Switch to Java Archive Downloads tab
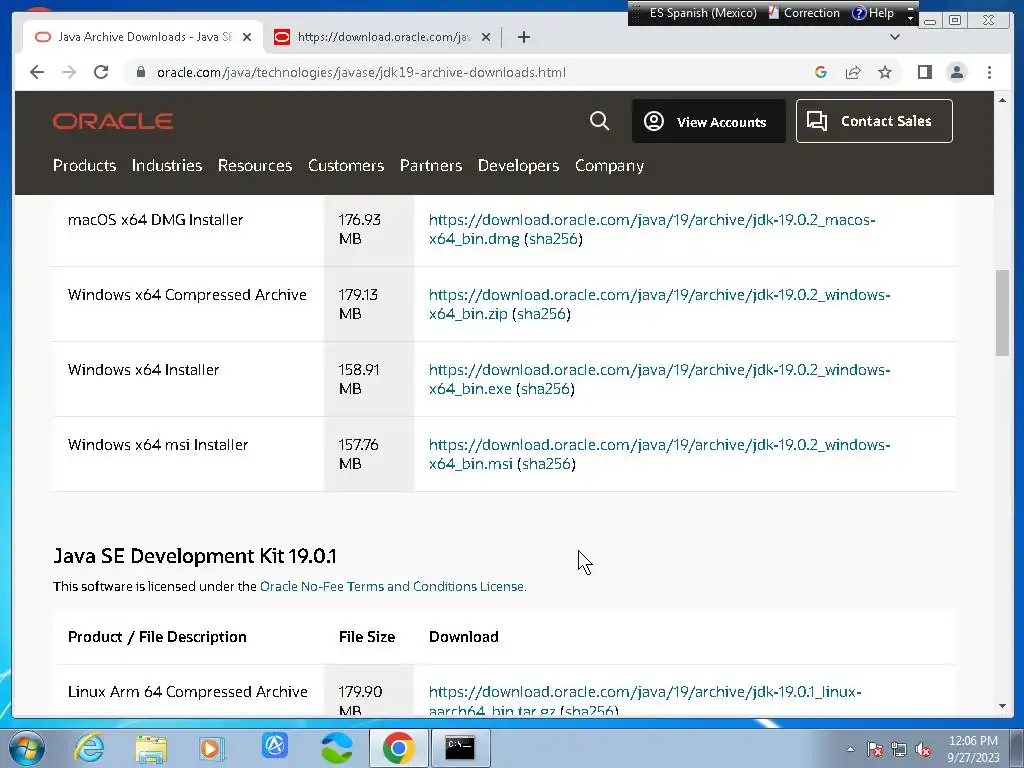The height and width of the screenshot is (768, 1024). click(142, 37)
